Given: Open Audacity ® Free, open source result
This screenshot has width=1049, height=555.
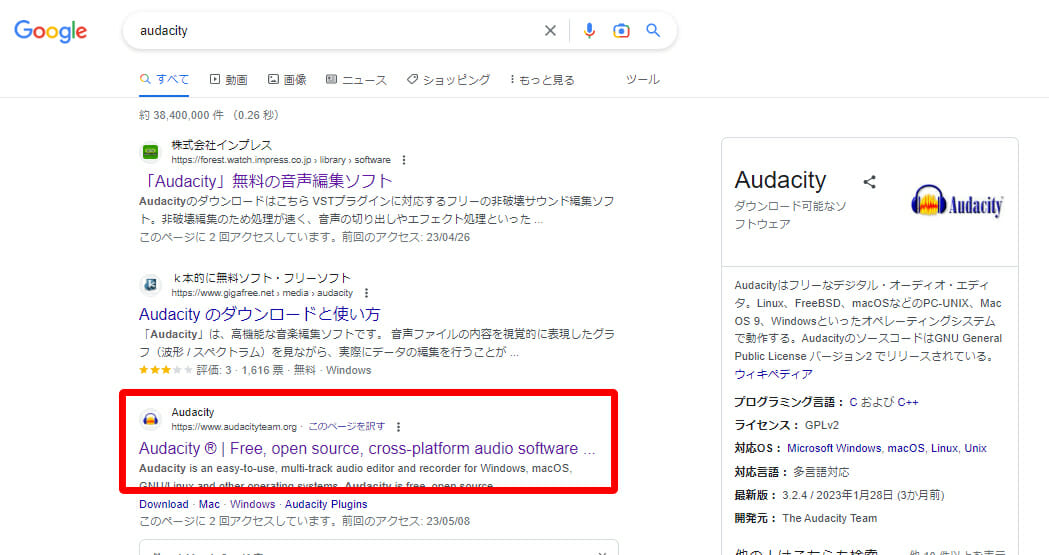Looking at the screenshot, I should pos(367,449).
